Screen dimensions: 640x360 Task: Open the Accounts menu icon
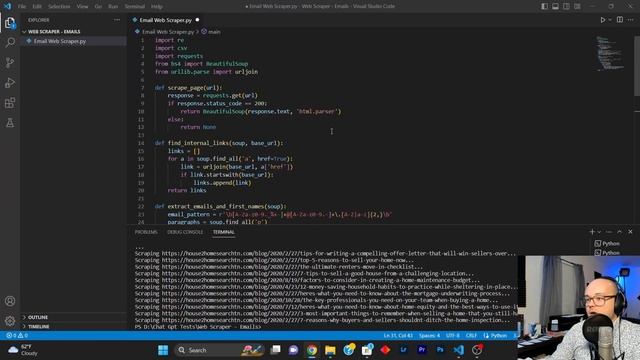coord(10,301)
